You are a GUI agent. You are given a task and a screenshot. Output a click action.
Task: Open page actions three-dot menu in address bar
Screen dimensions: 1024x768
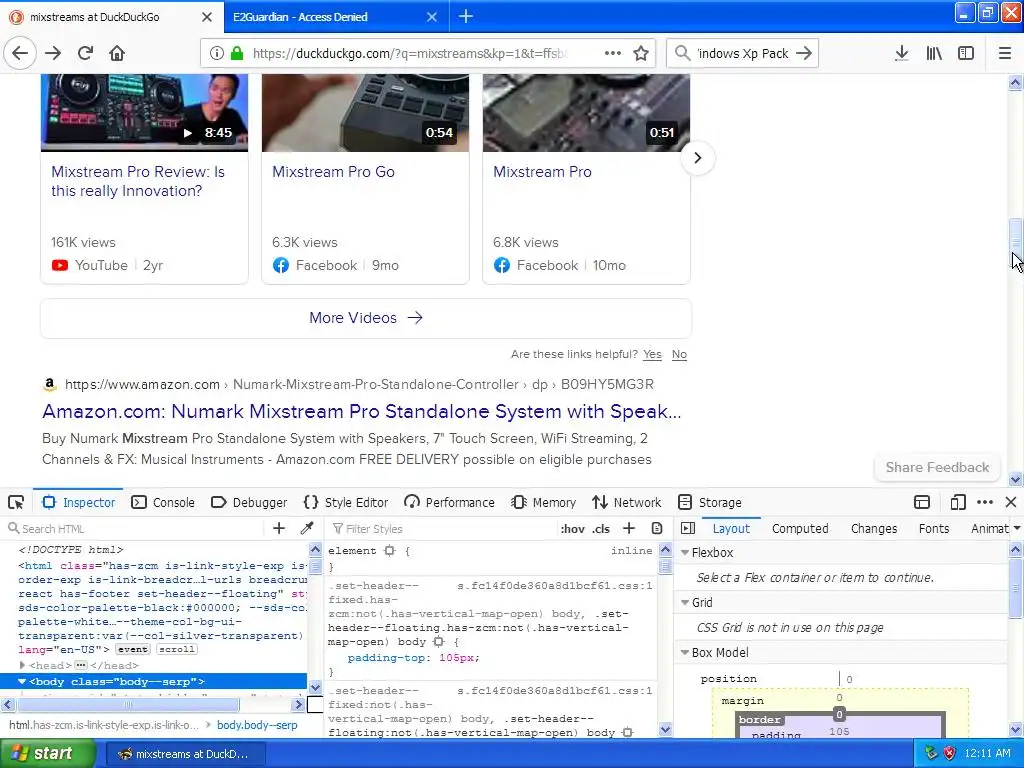(x=613, y=53)
